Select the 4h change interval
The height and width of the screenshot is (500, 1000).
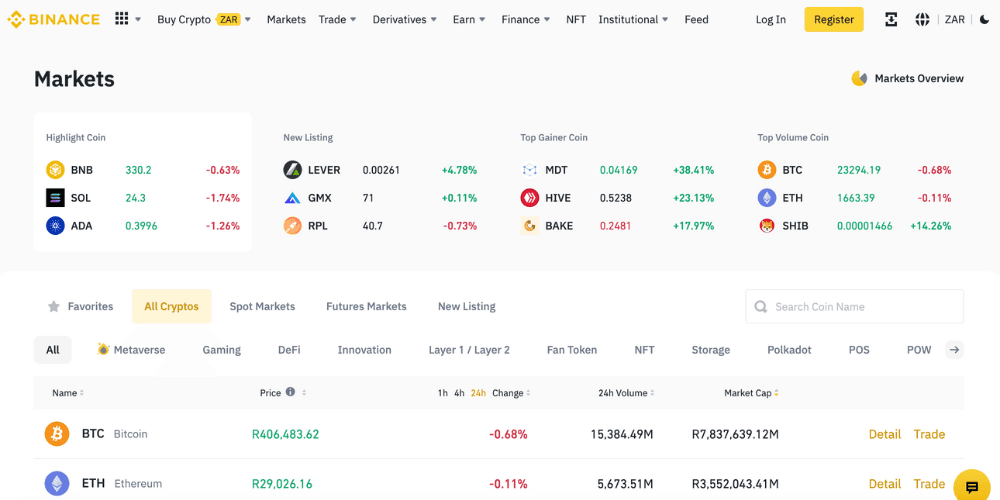coord(459,393)
